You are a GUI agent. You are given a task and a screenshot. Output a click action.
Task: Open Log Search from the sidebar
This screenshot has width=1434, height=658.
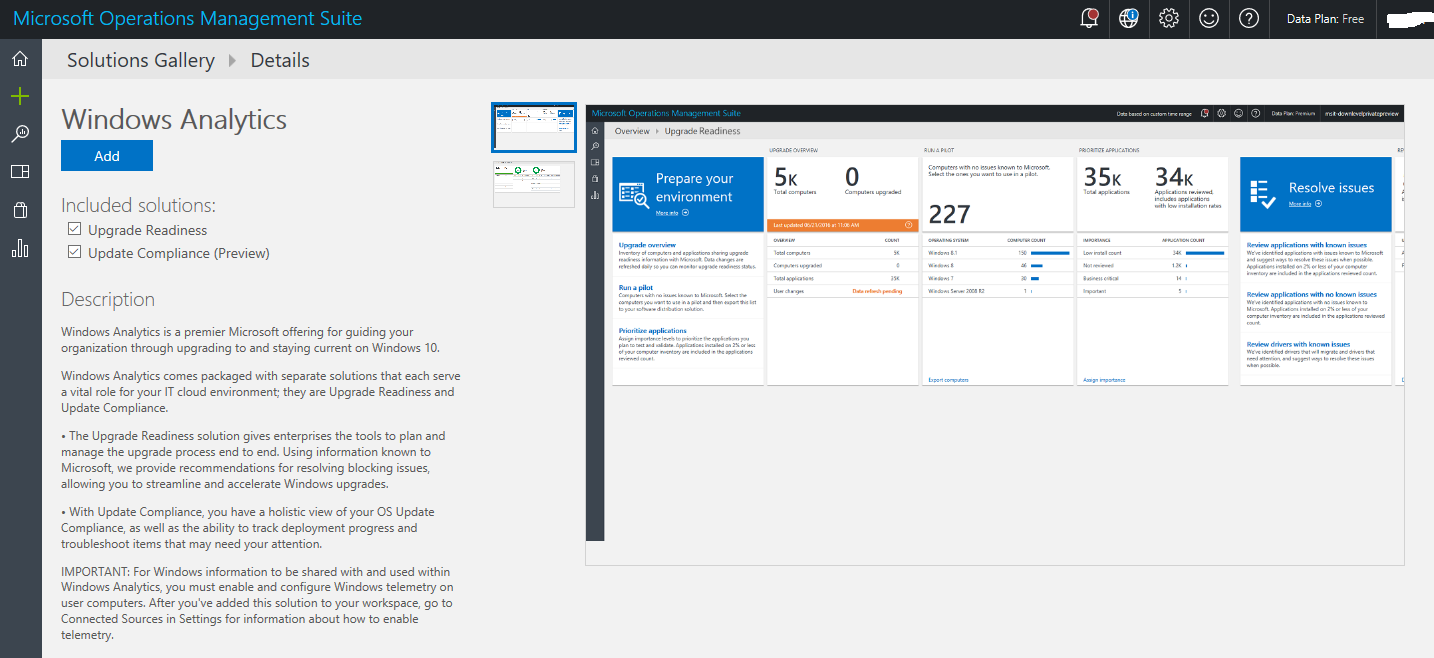point(19,133)
